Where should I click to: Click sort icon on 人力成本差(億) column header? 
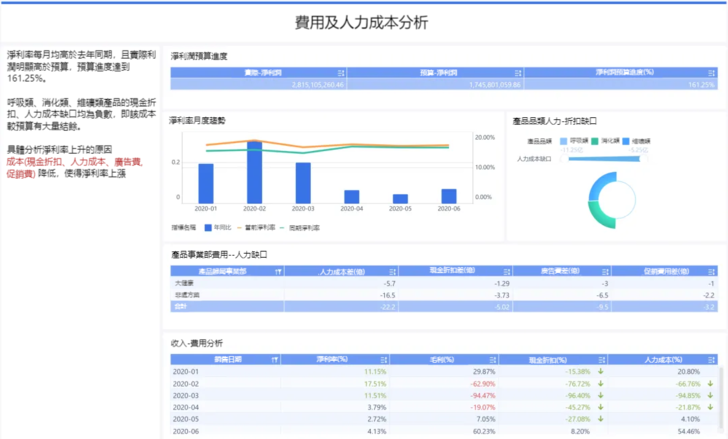pos(392,271)
